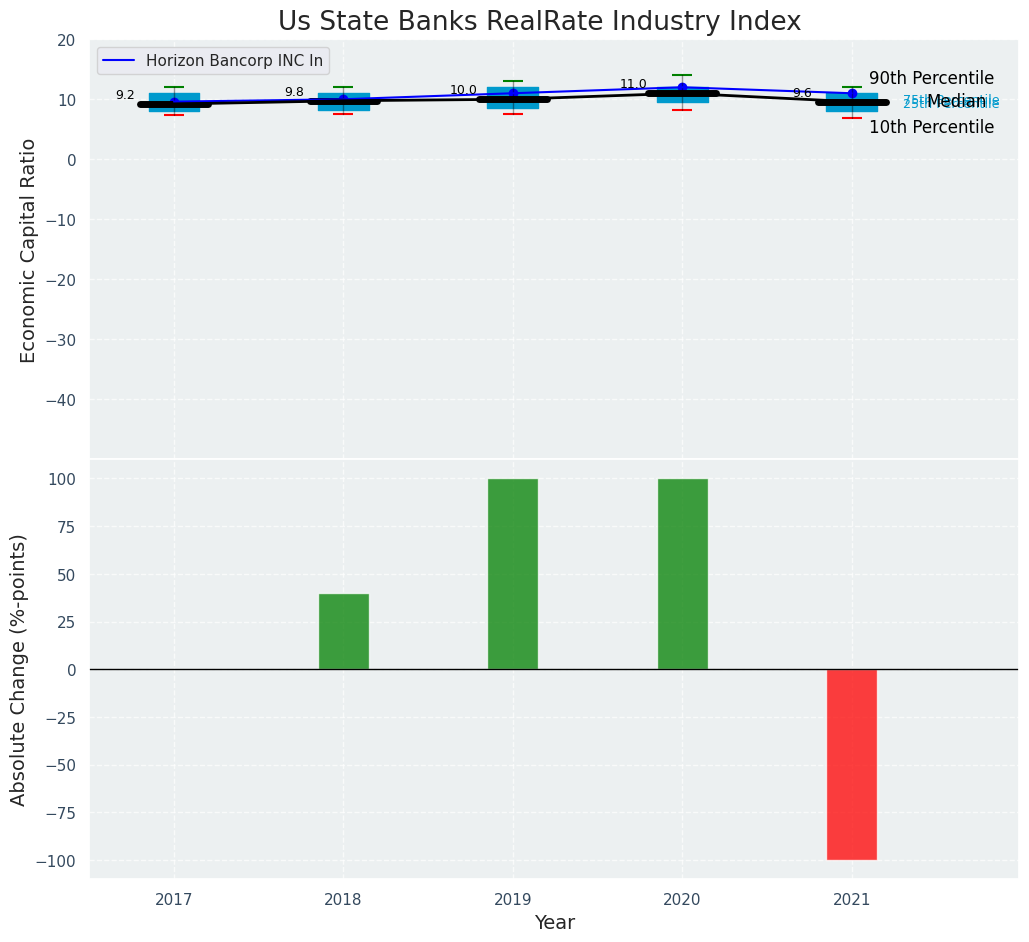The image size is (1029, 942).
Task: Click the red 2021 negative bar
Action: click(851, 764)
